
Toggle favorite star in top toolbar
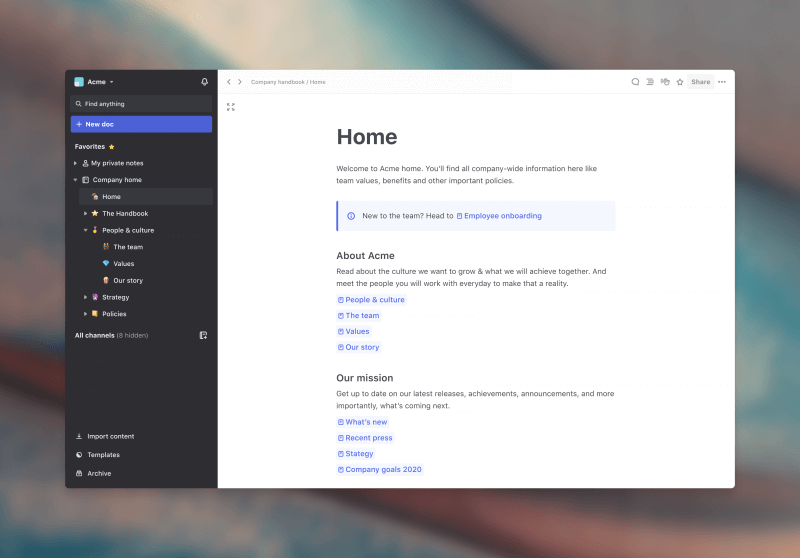680,82
